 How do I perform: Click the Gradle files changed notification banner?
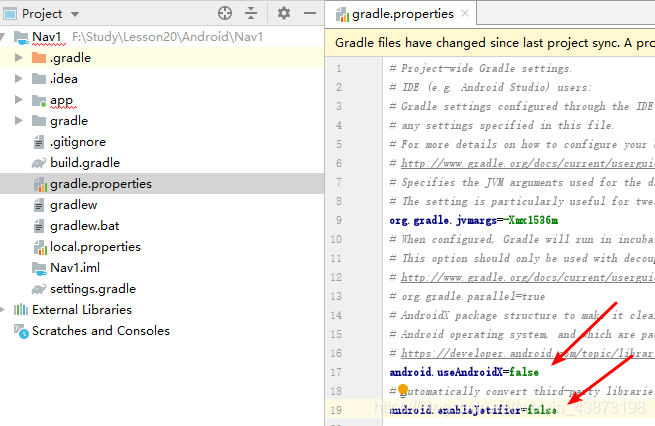coord(490,43)
